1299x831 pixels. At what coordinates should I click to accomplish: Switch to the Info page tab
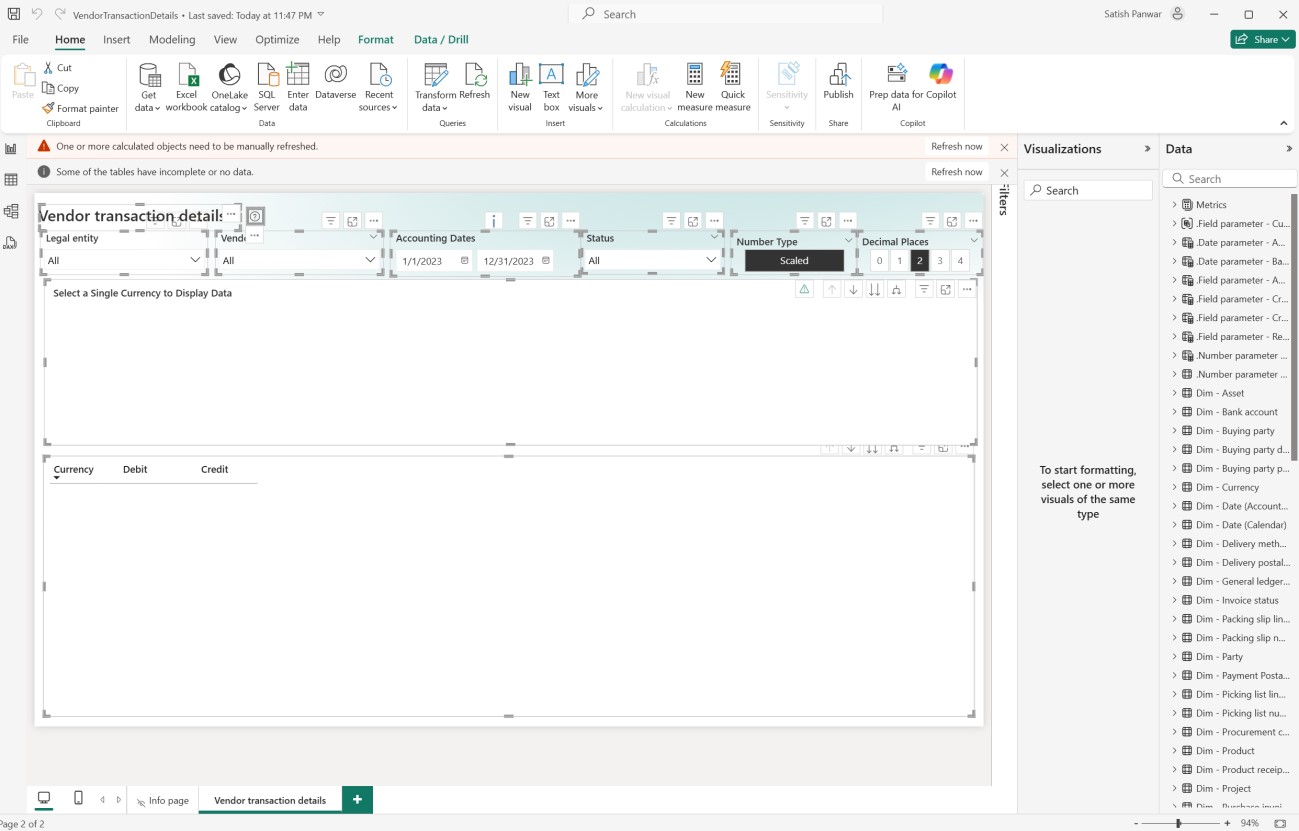(x=163, y=800)
